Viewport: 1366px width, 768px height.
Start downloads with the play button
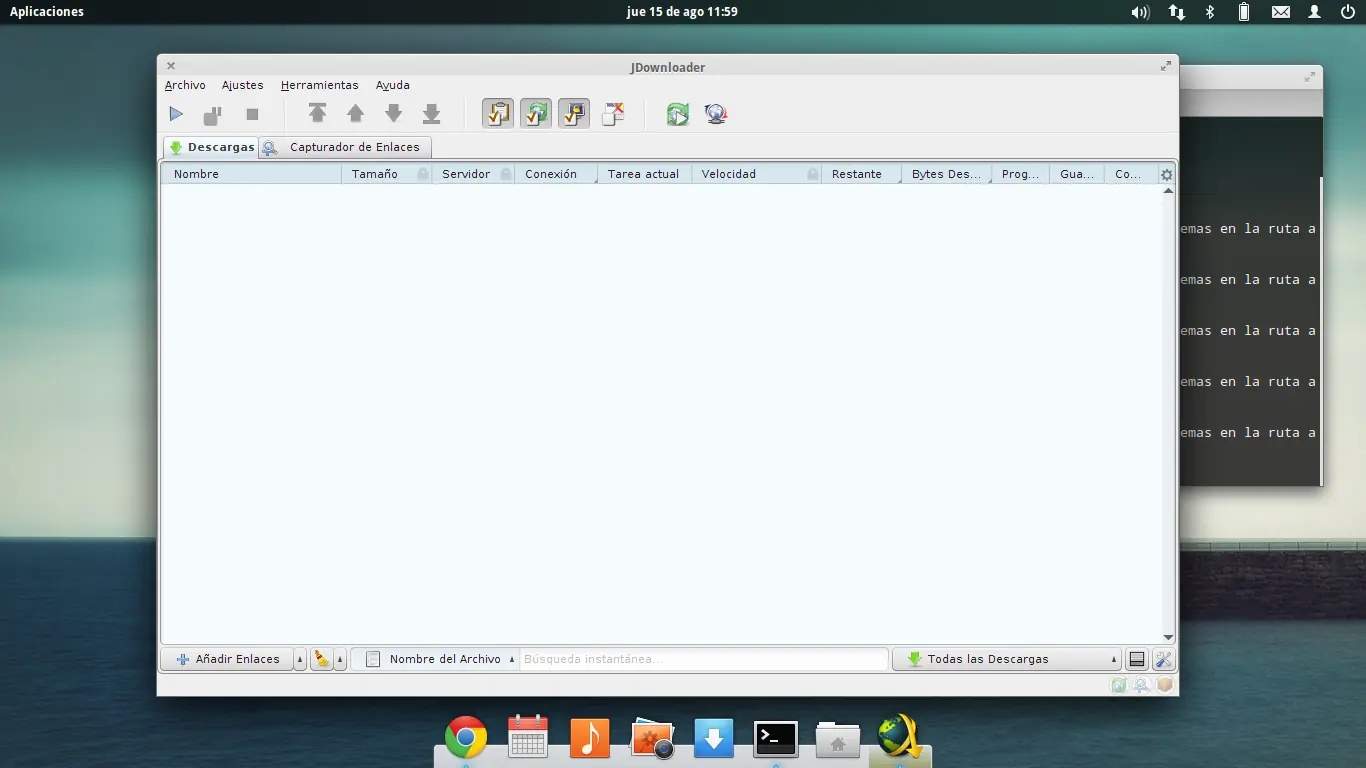click(x=176, y=115)
